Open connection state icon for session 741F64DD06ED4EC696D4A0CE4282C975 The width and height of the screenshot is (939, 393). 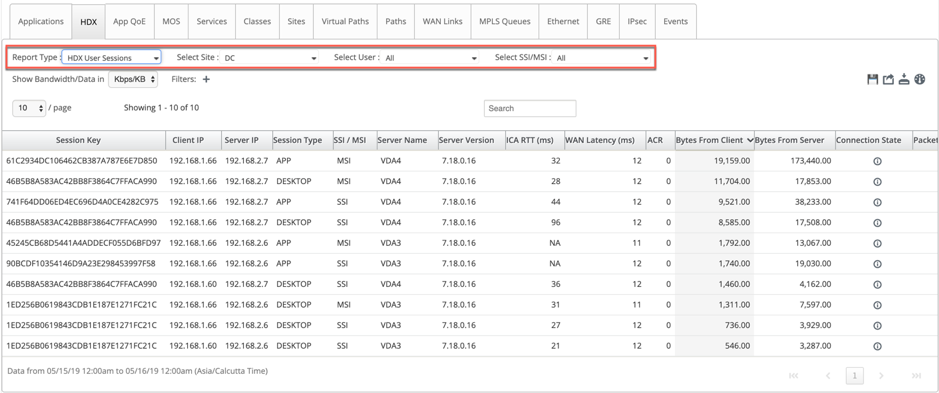pyautogui.click(x=877, y=202)
